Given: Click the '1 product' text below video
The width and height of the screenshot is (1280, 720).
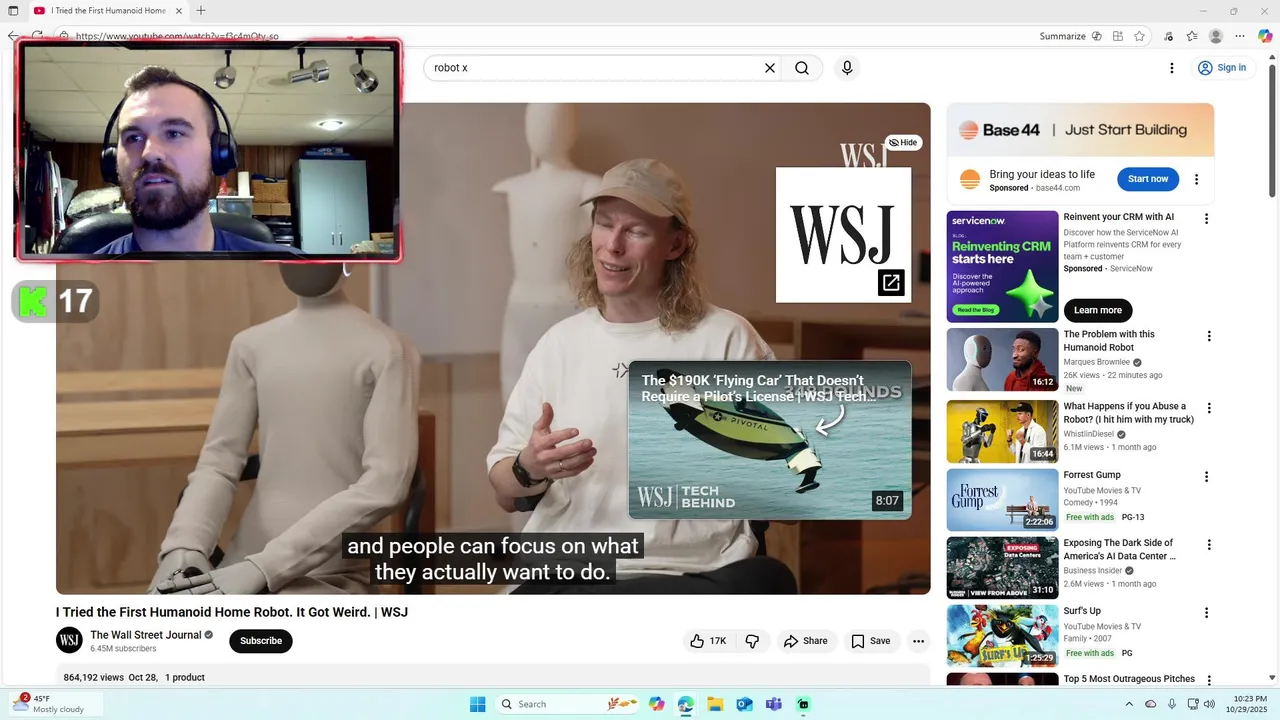Looking at the screenshot, I should pyautogui.click(x=185, y=678).
